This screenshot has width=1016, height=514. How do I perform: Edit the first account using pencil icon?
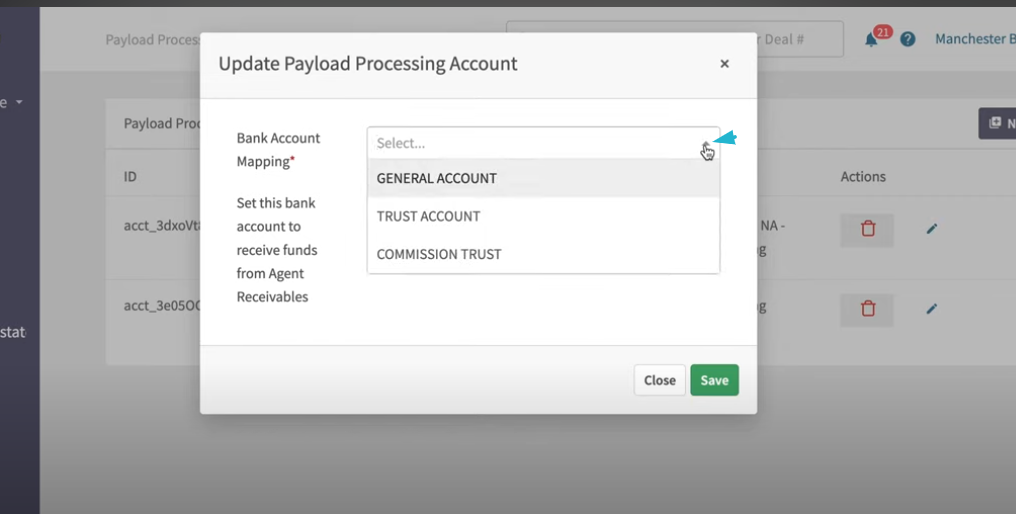932,229
